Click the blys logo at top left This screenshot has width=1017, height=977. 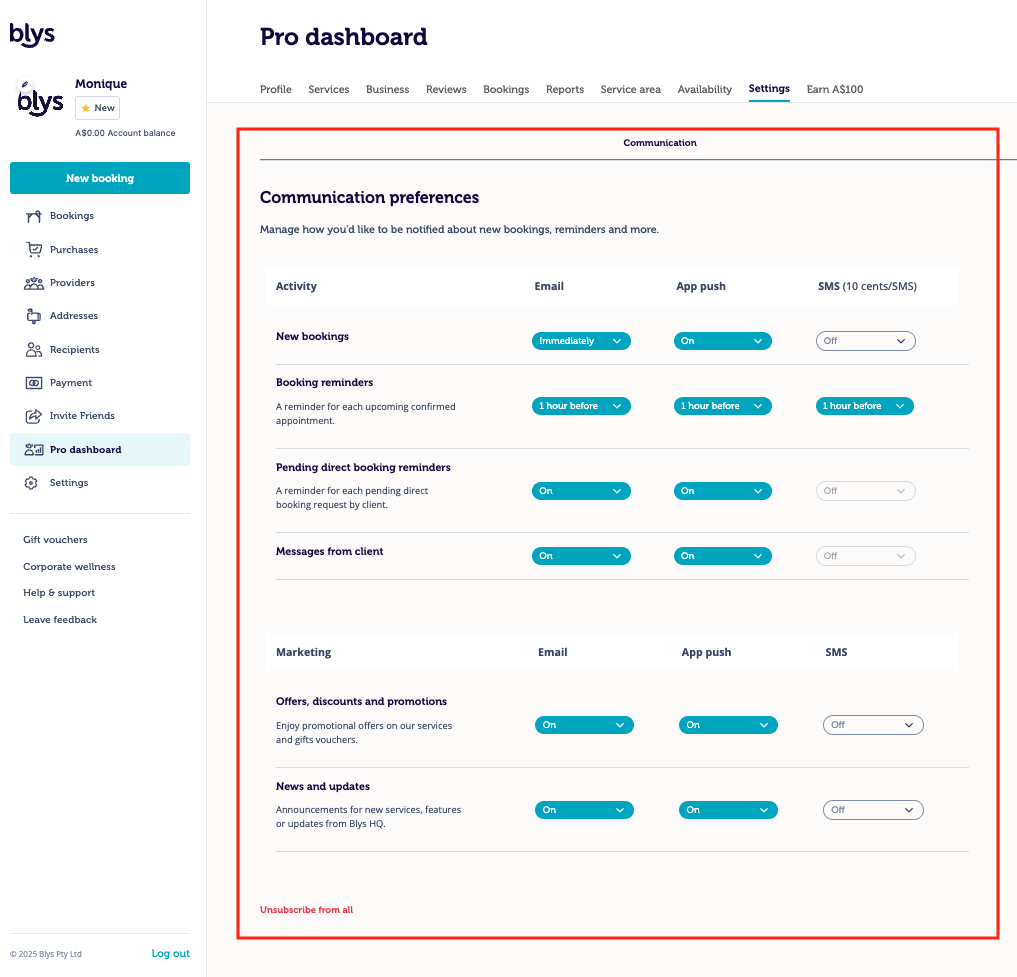[x=32, y=34]
